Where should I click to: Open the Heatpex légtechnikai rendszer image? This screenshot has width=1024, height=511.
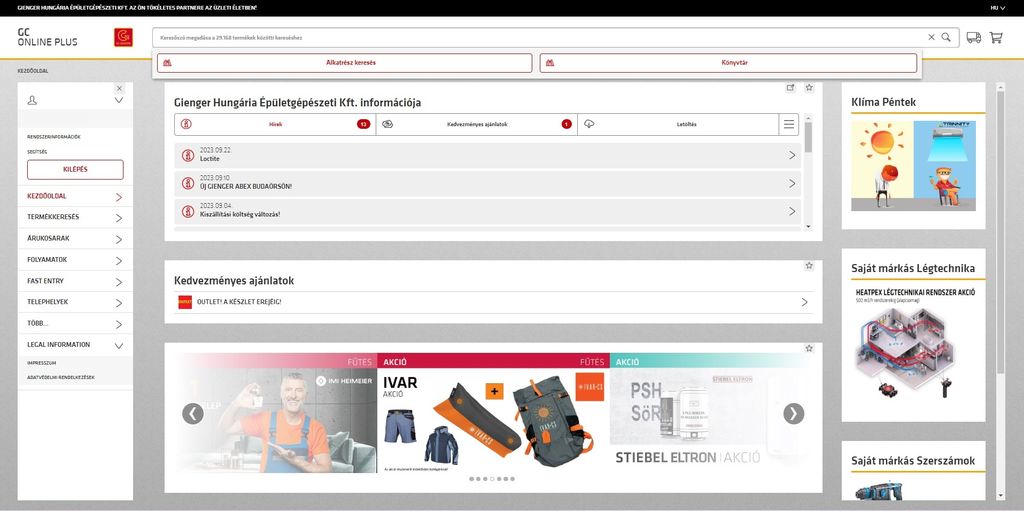[916, 344]
